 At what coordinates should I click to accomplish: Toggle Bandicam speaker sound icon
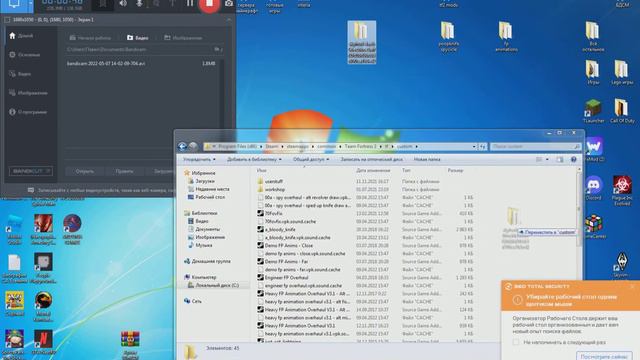tap(123, 4)
